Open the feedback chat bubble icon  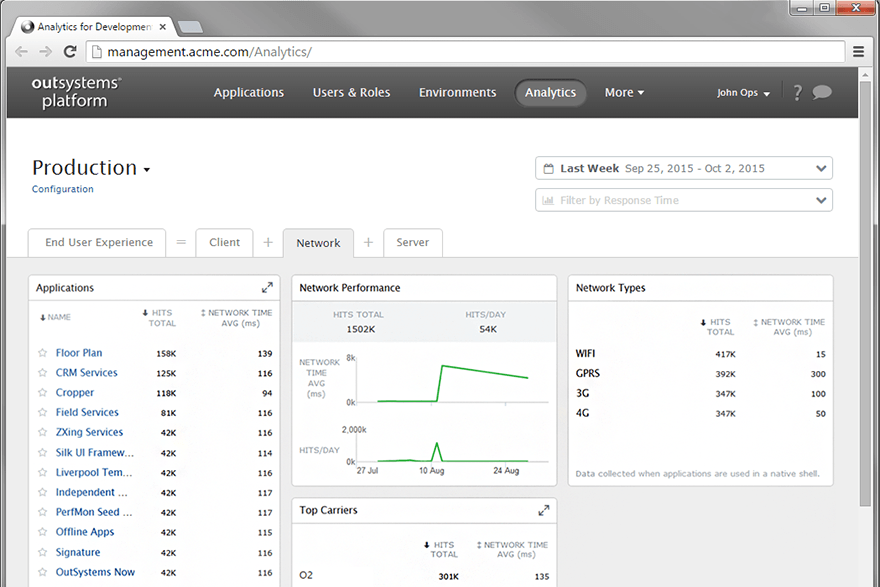click(822, 93)
